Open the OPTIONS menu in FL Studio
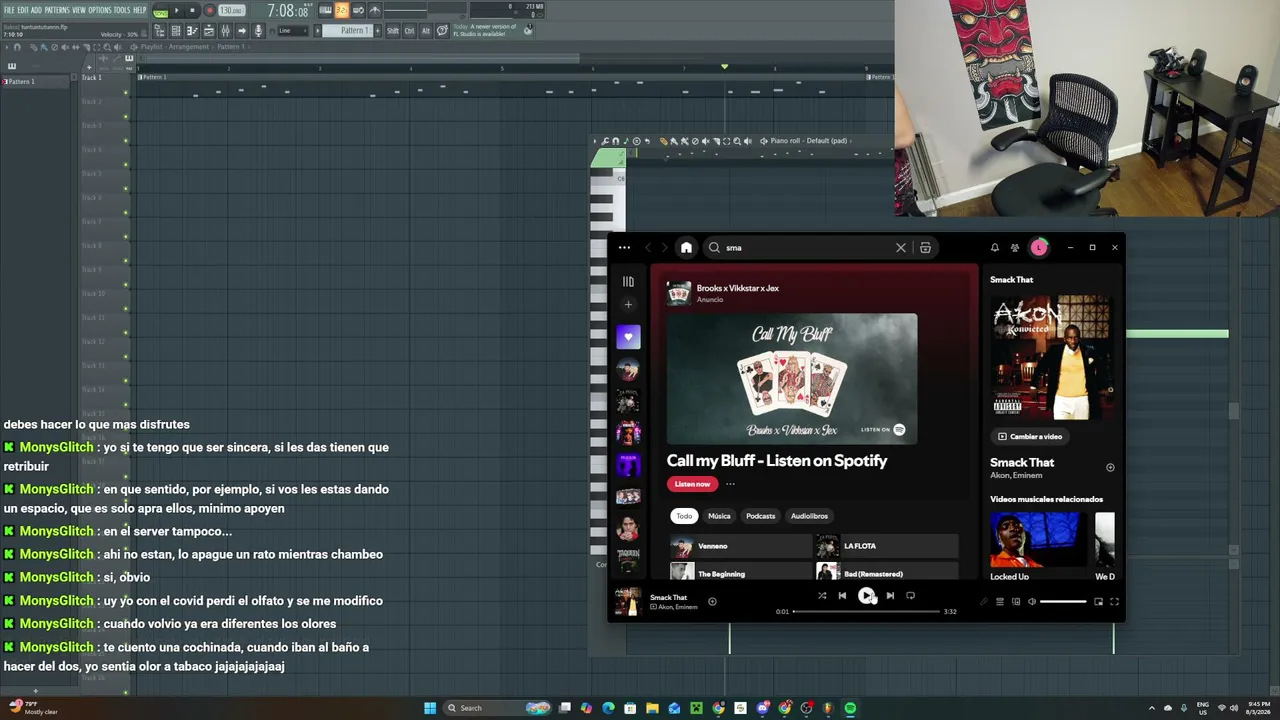The width and height of the screenshot is (1280, 720). (100, 10)
